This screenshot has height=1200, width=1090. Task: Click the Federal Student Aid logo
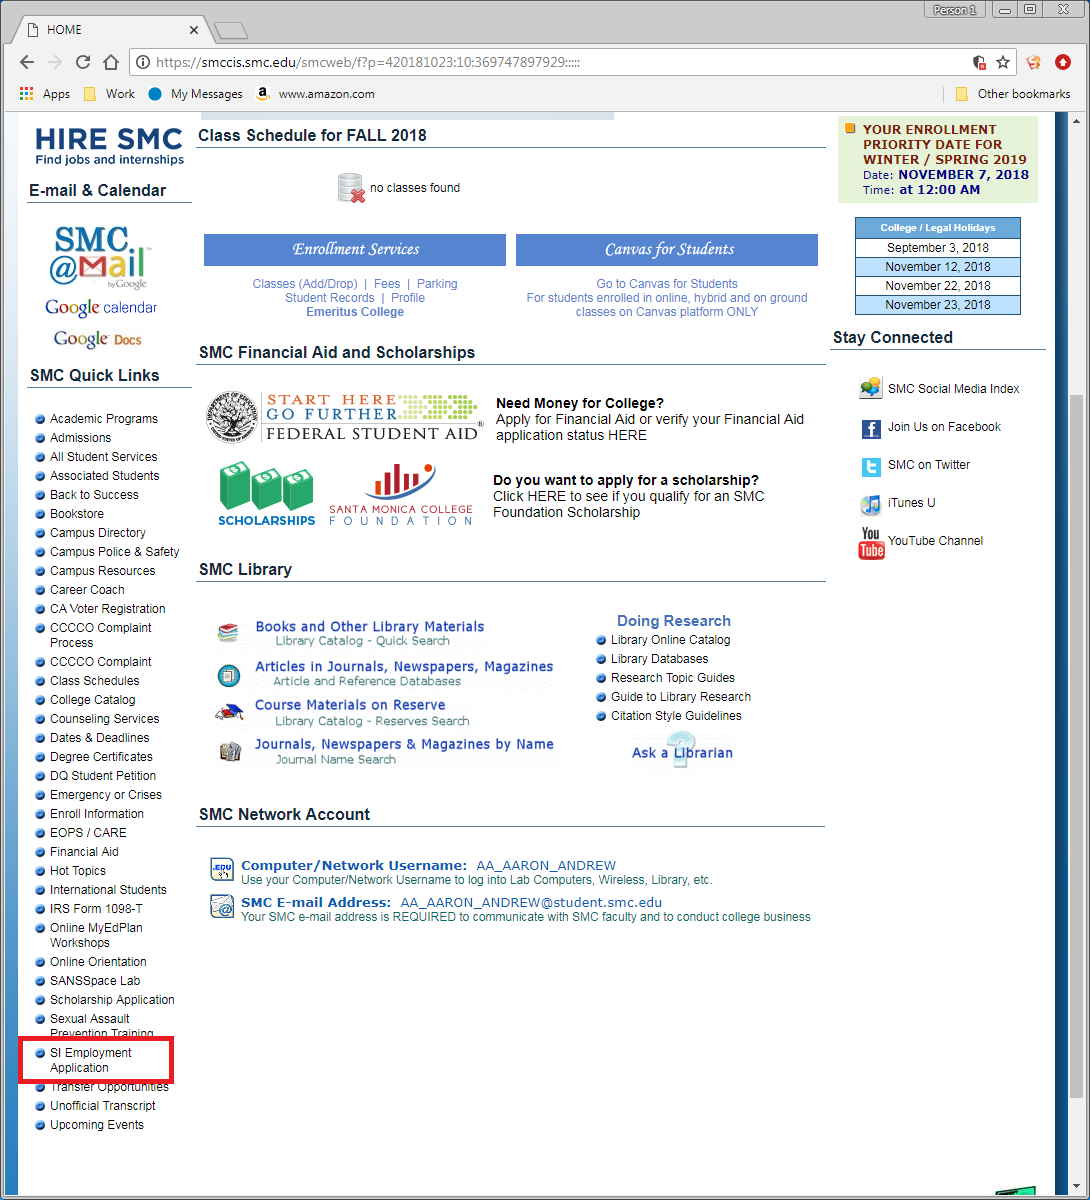coord(345,416)
